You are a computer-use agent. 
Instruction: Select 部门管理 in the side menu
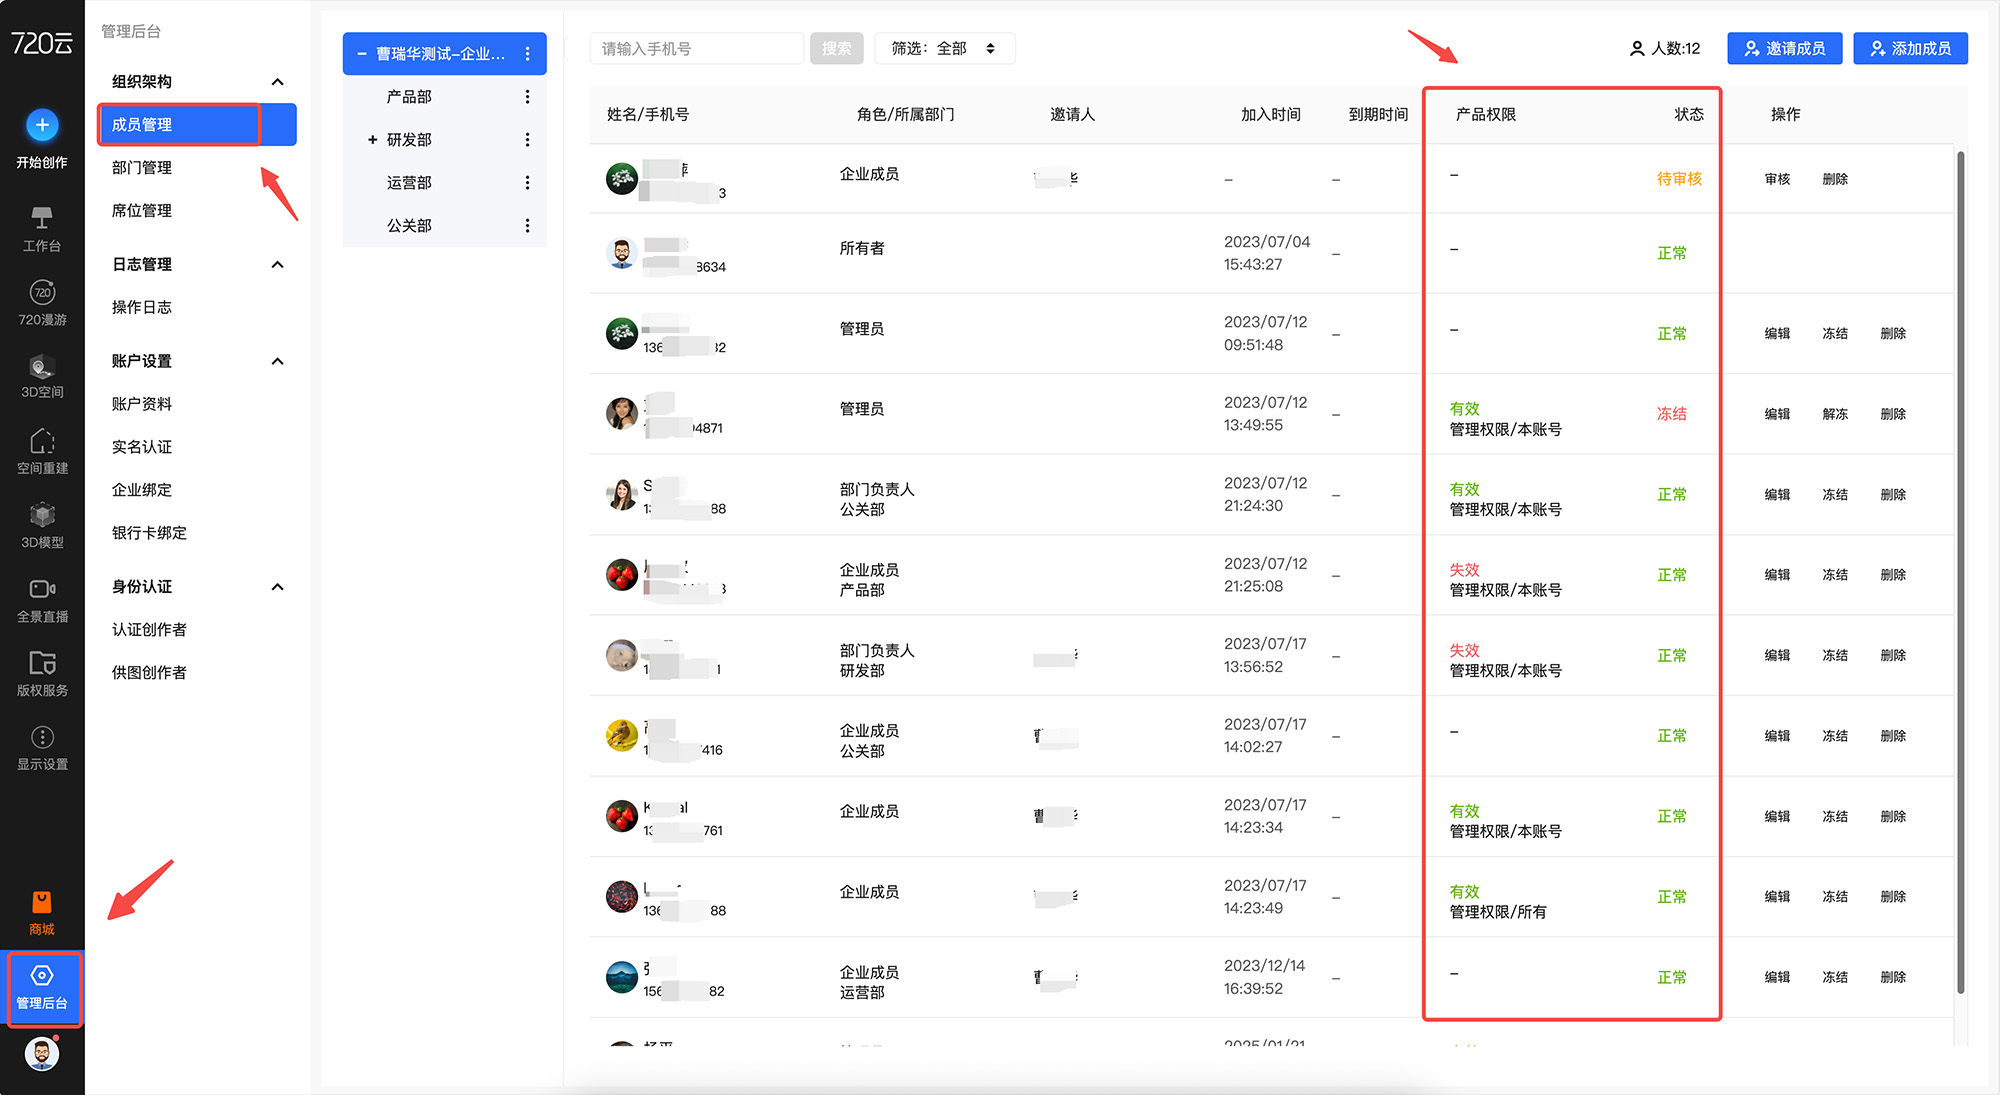[x=142, y=168]
